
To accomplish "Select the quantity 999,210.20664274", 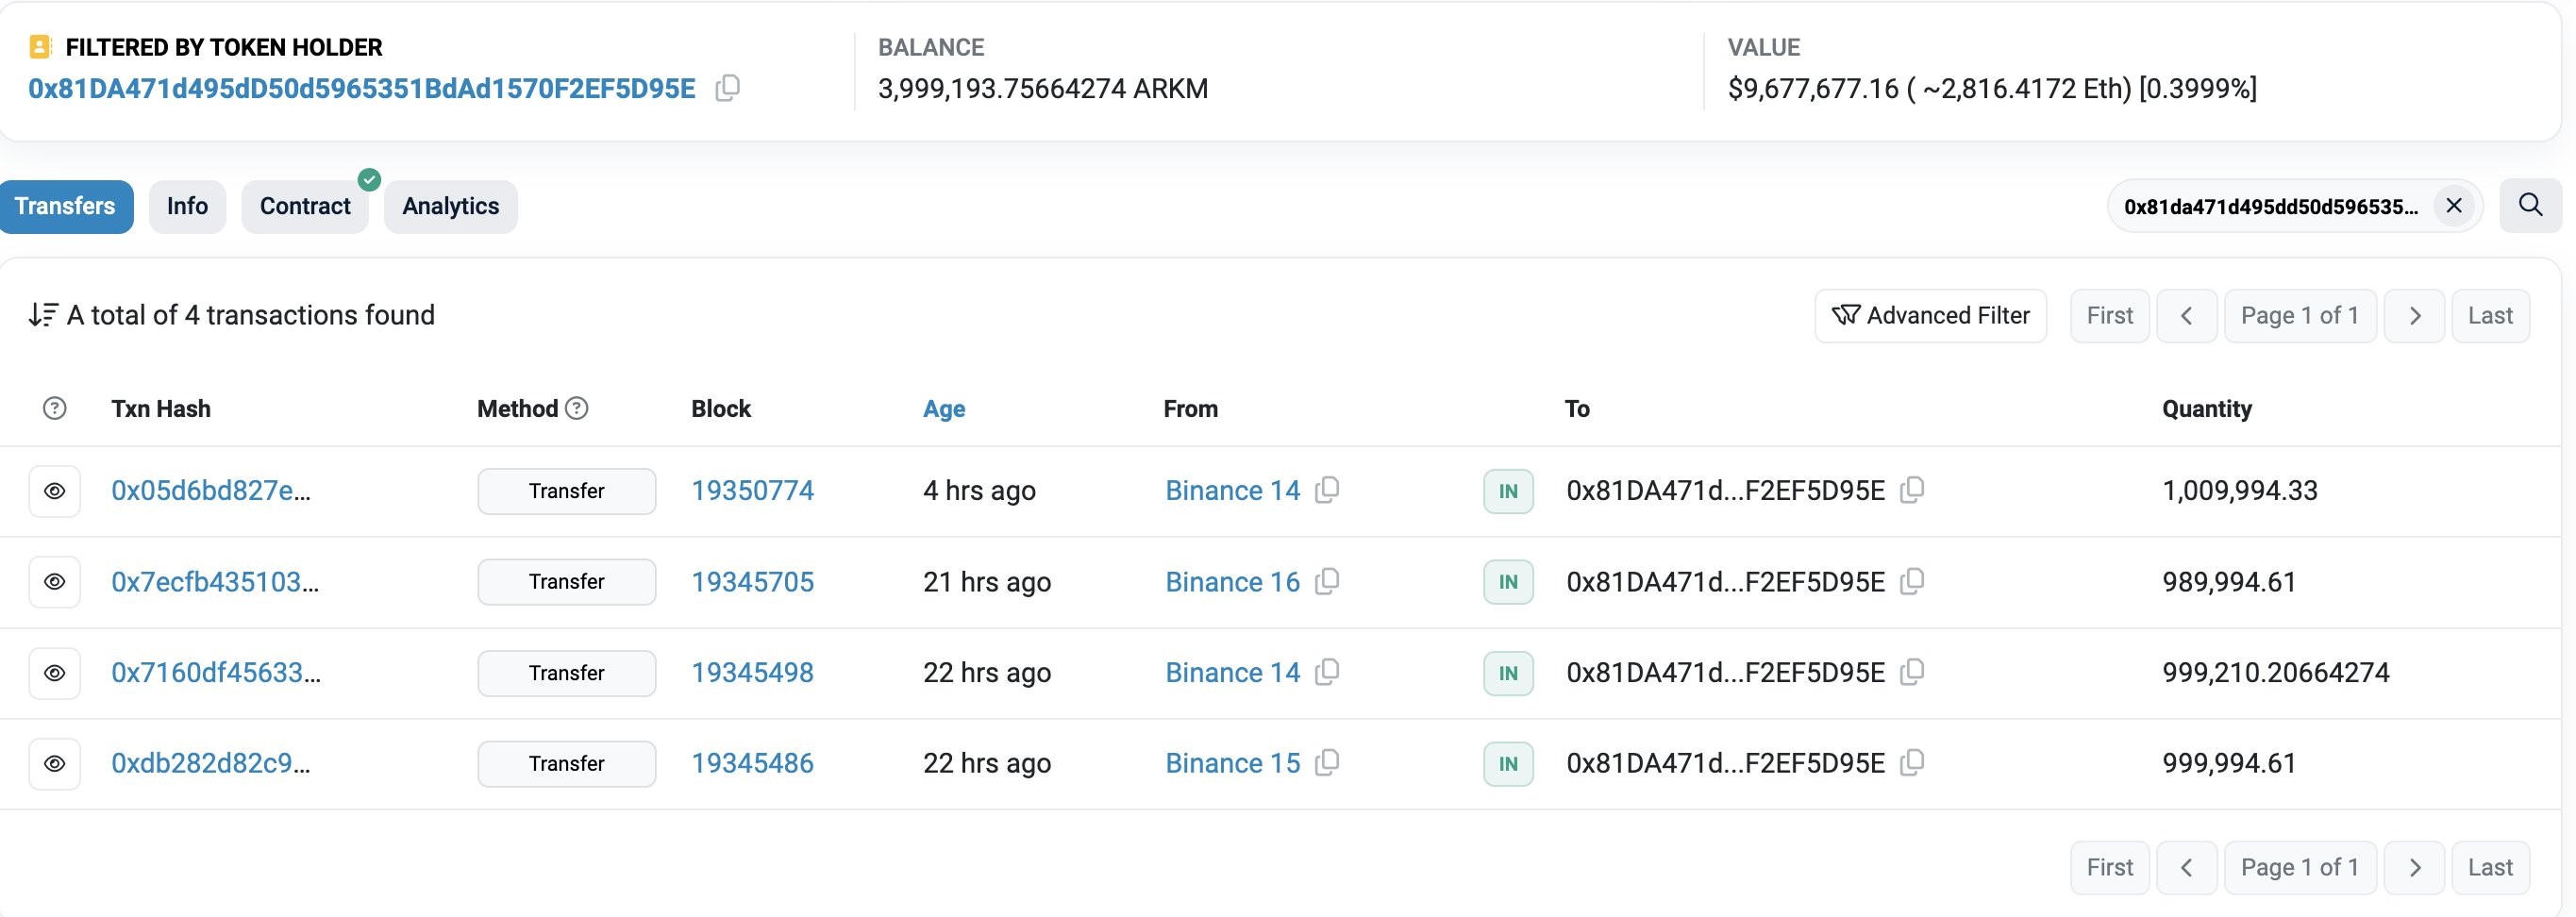I will [2276, 673].
